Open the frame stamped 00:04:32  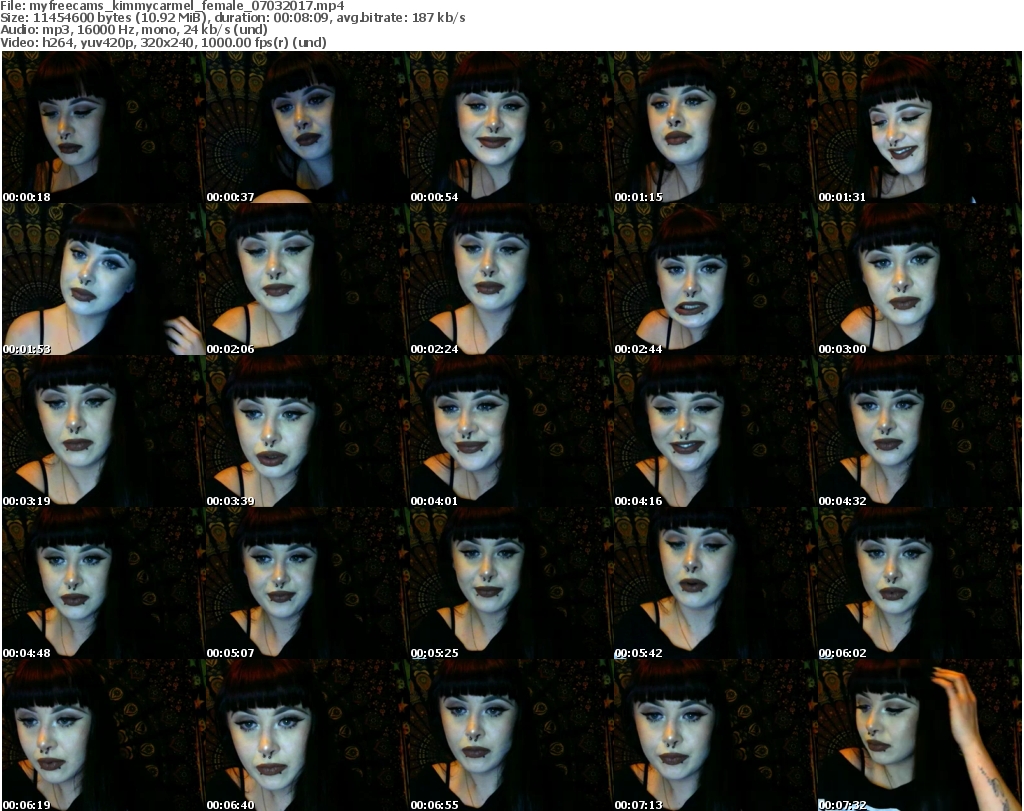(x=920, y=431)
